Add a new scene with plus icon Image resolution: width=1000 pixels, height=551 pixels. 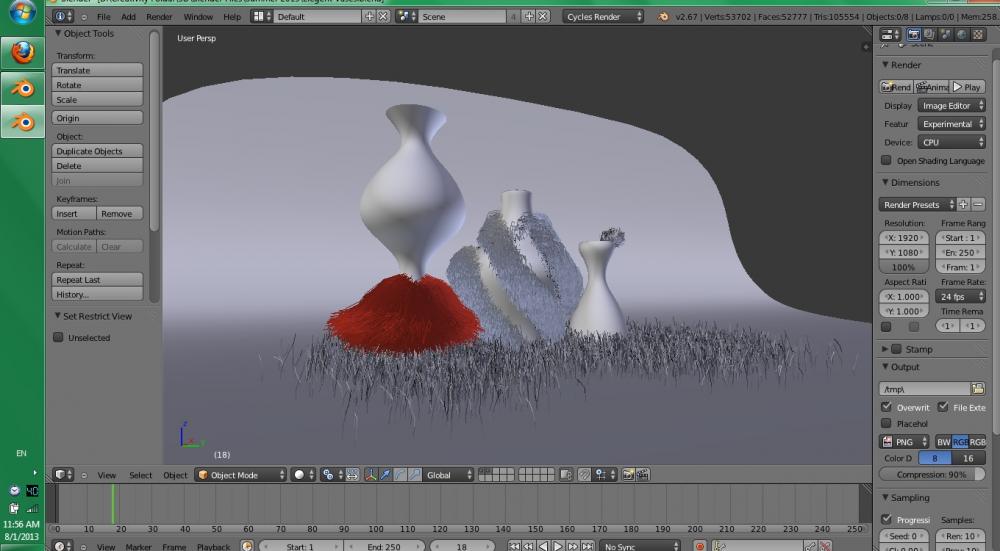click(529, 17)
